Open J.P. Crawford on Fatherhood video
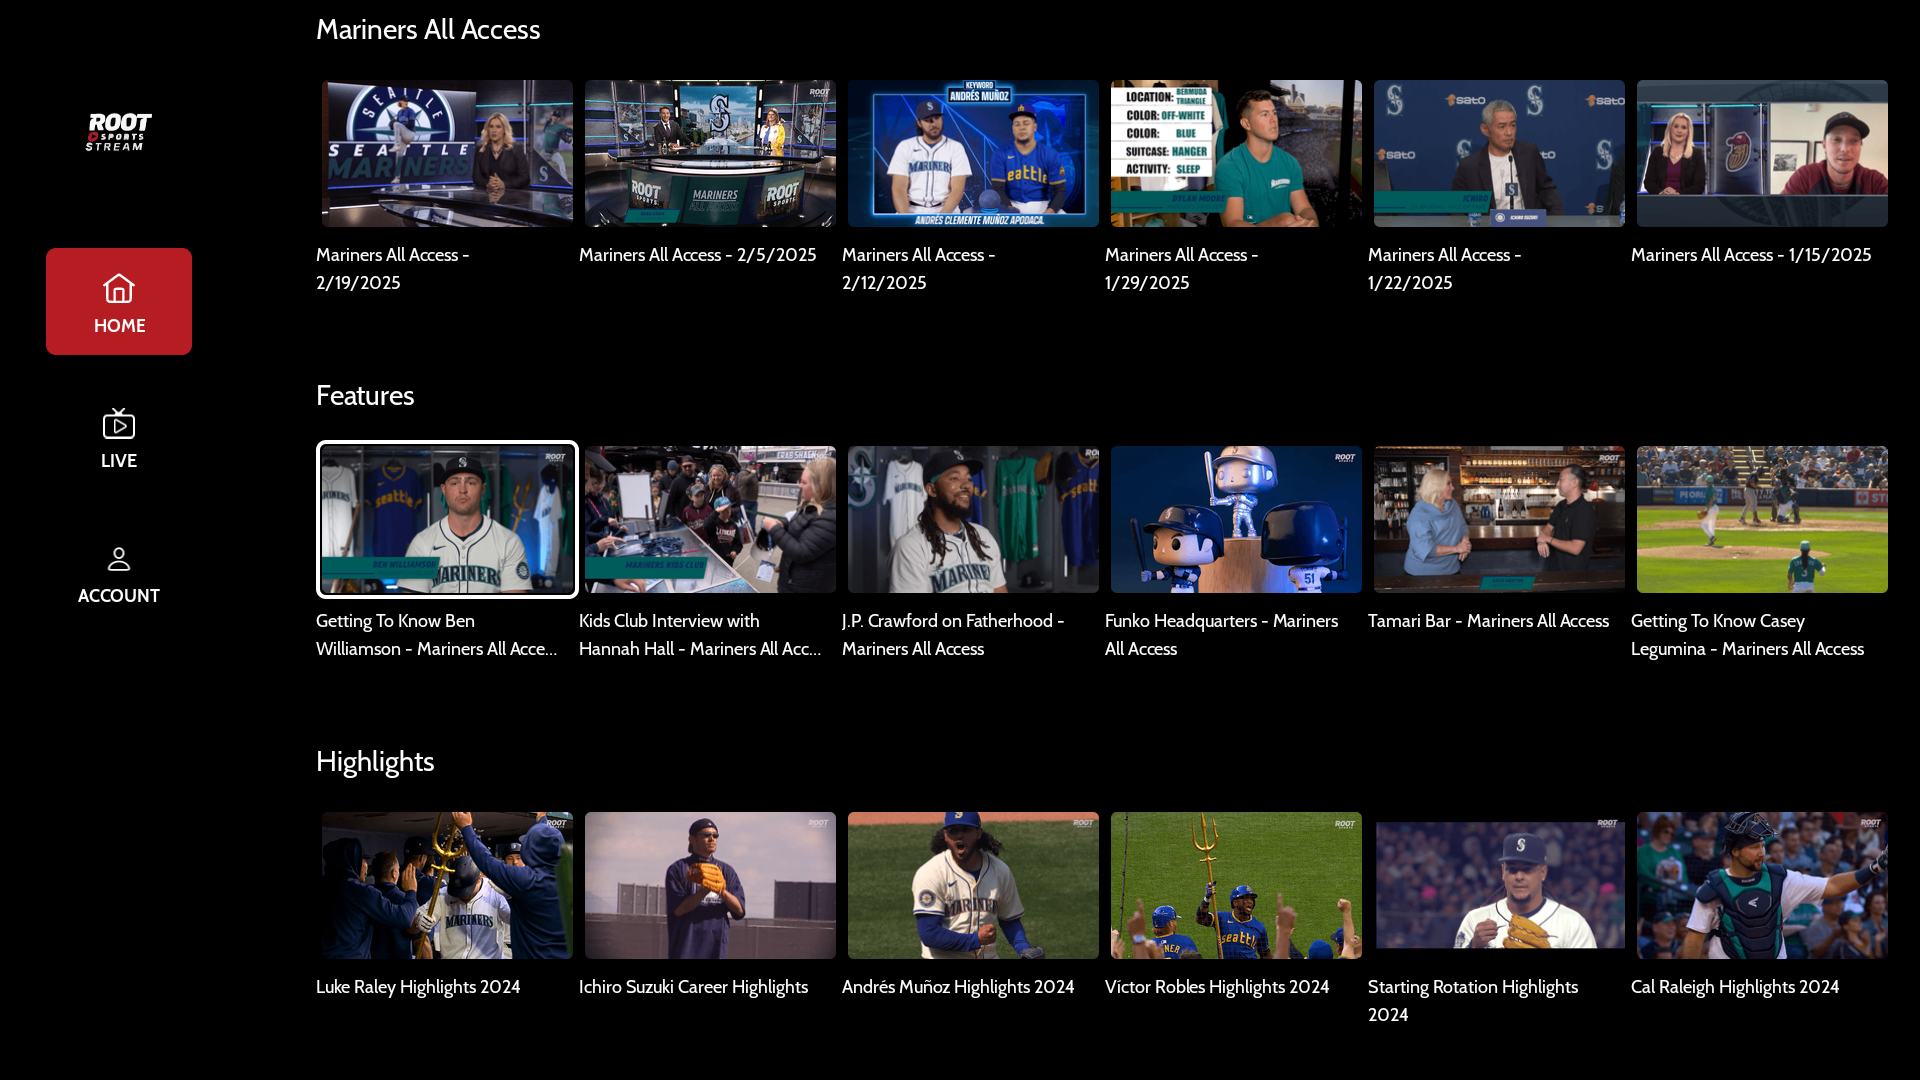Image resolution: width=1920 pixels, height=1080 pixels. pyautogui.click(x=973, y=519)
